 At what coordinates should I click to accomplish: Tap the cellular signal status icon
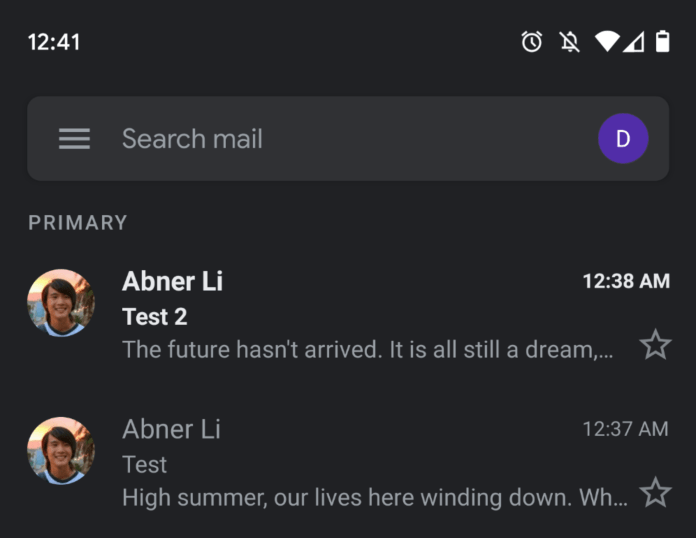click(x=633, y=43)
